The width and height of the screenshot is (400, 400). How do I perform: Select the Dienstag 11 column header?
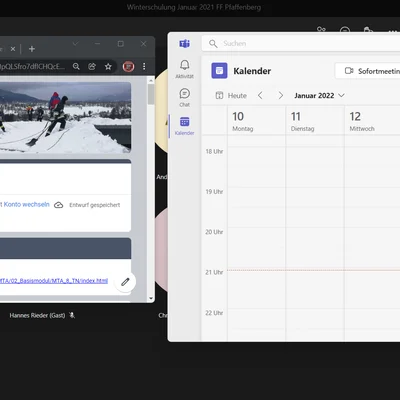[315, 121]
